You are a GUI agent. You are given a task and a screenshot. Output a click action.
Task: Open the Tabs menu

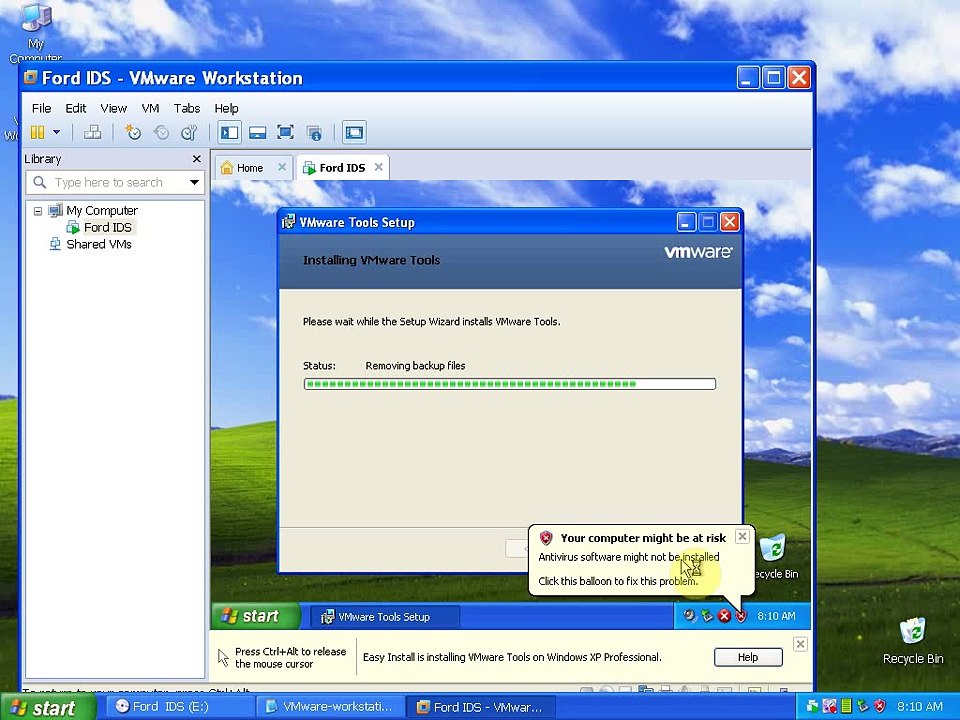(187, 108)
